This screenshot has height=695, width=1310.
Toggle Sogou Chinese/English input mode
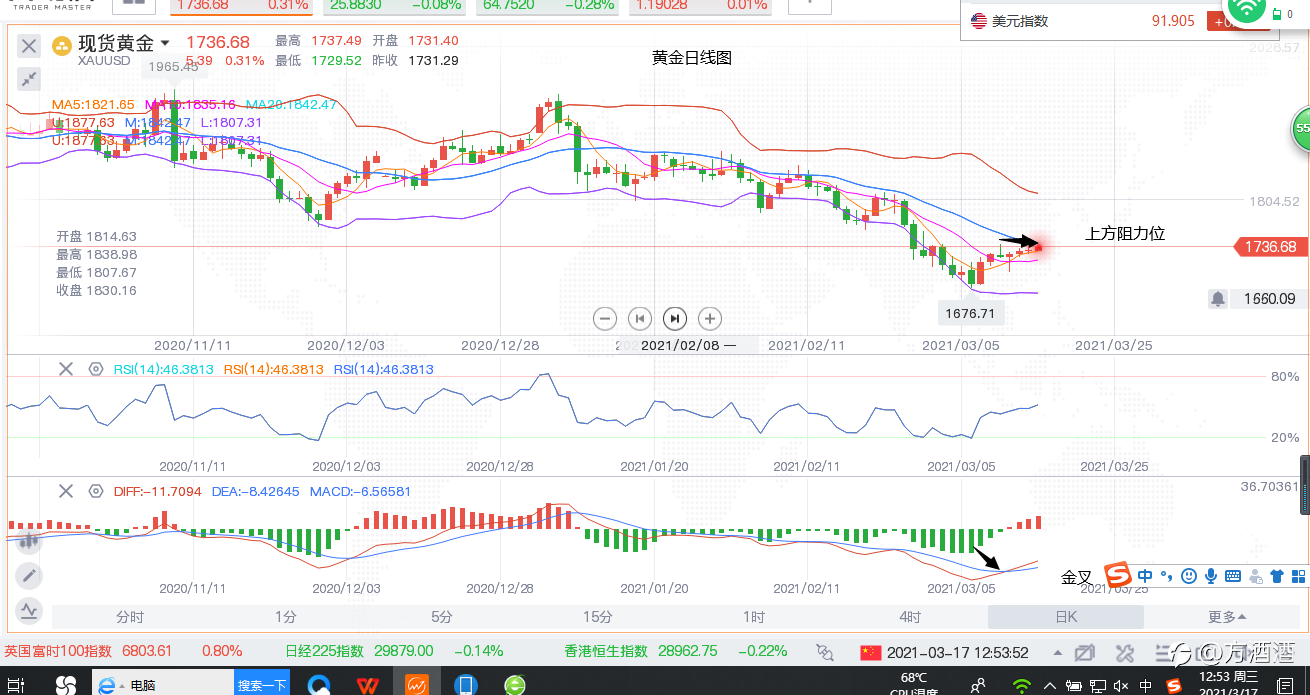pyautogui.click(x=1145, y=576)
